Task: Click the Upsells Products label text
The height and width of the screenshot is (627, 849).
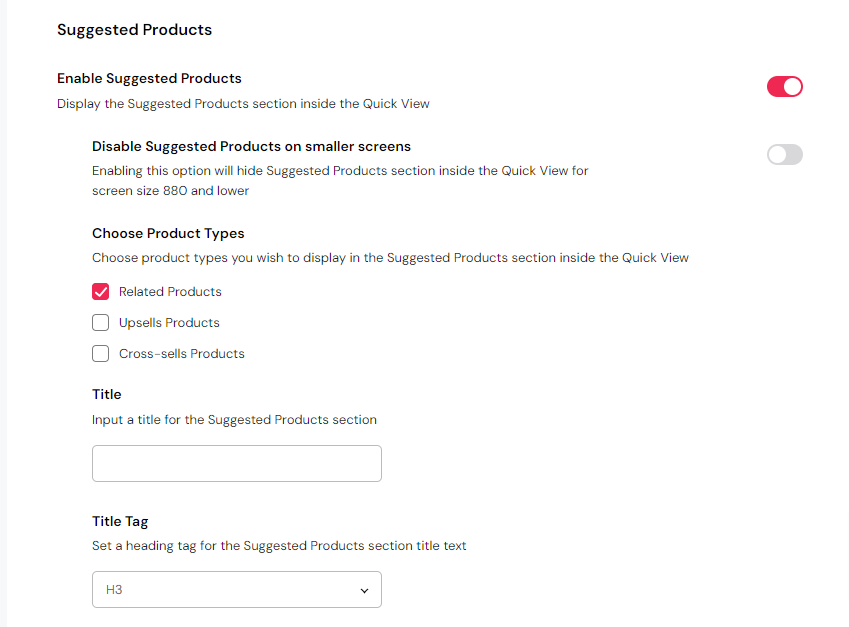Action: coord(169,323)
